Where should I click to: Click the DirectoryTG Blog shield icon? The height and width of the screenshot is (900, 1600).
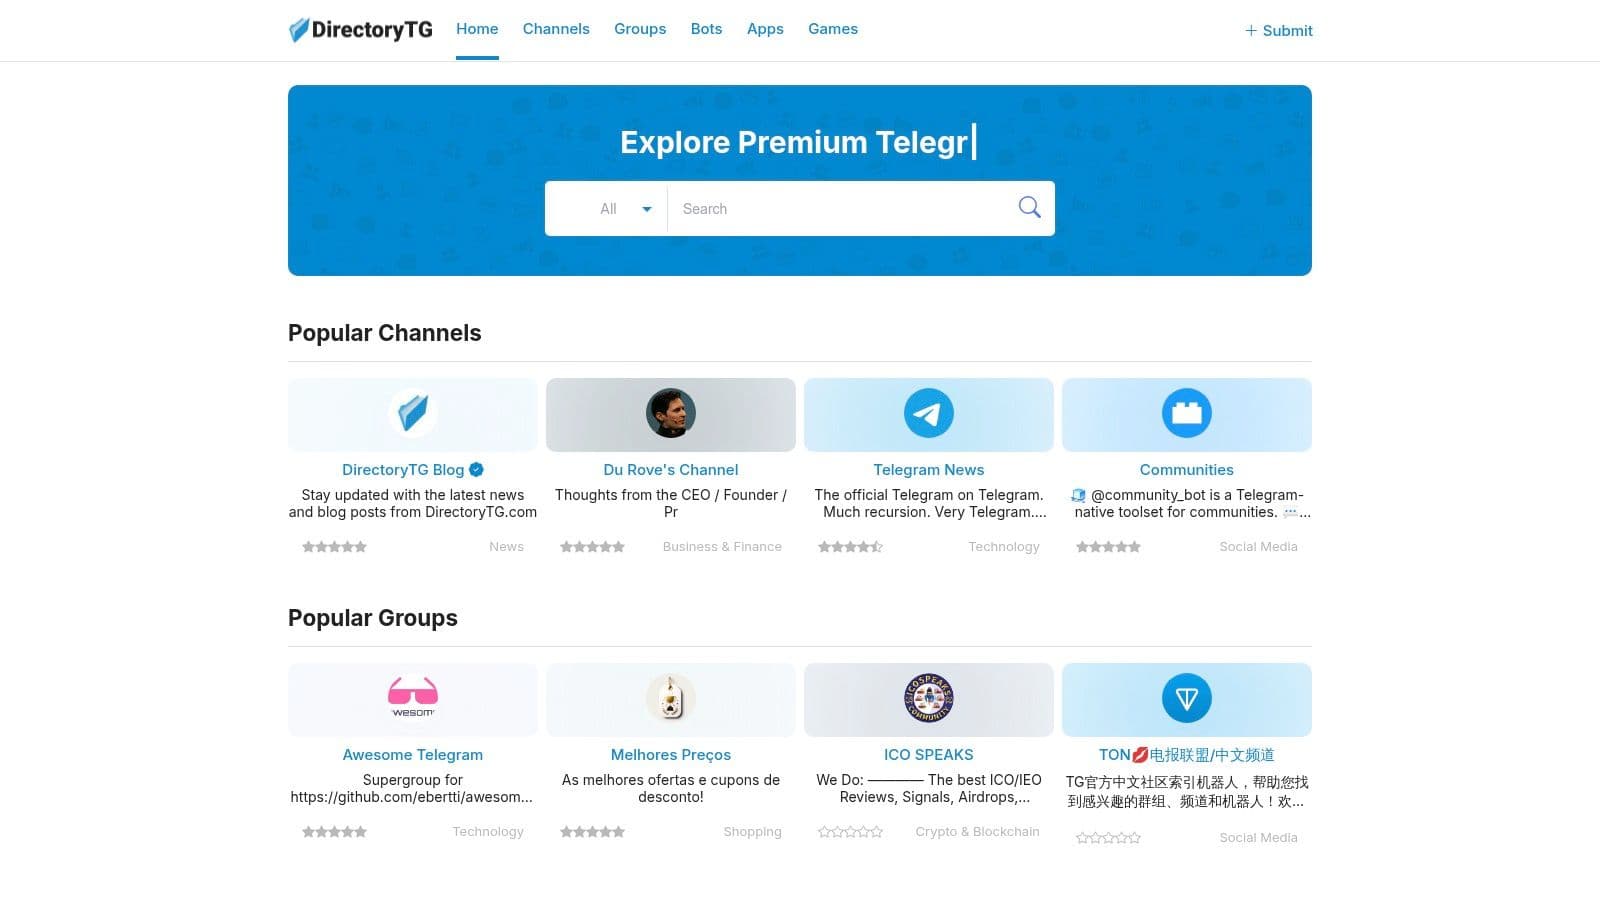pyautogui.click(x=412, y=413)
